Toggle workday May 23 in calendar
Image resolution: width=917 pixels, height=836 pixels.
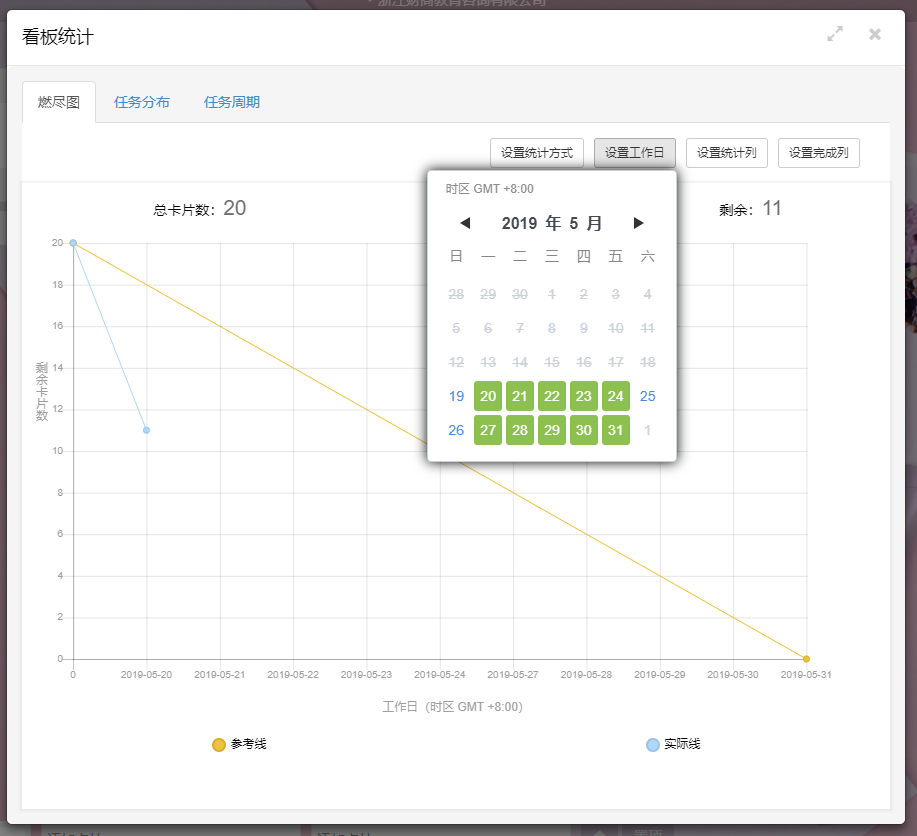[x=584, y=396]
